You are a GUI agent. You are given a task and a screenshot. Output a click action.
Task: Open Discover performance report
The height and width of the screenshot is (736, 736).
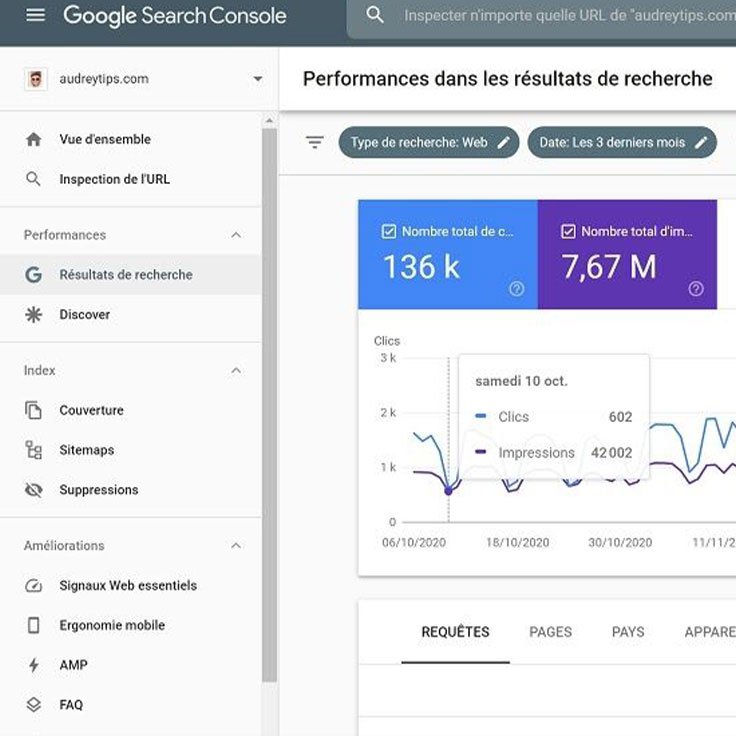click(x=84, y=314)
